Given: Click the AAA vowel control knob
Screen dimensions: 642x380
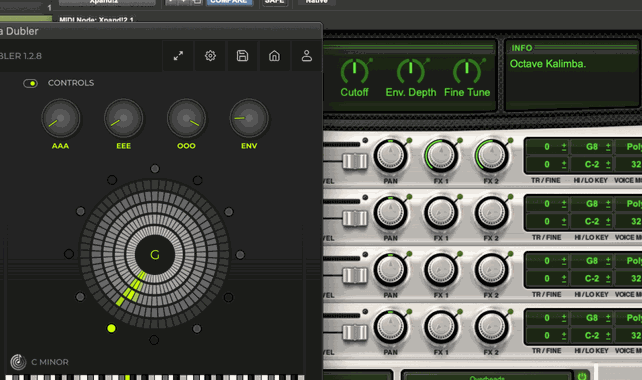Looking at the screenshot, I should [61, 119].
